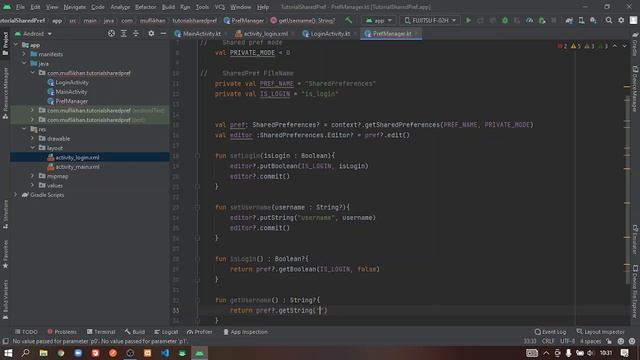Open the Windows Start menu
The width and height of the screenshot is (640, 360).
[8, 353]
